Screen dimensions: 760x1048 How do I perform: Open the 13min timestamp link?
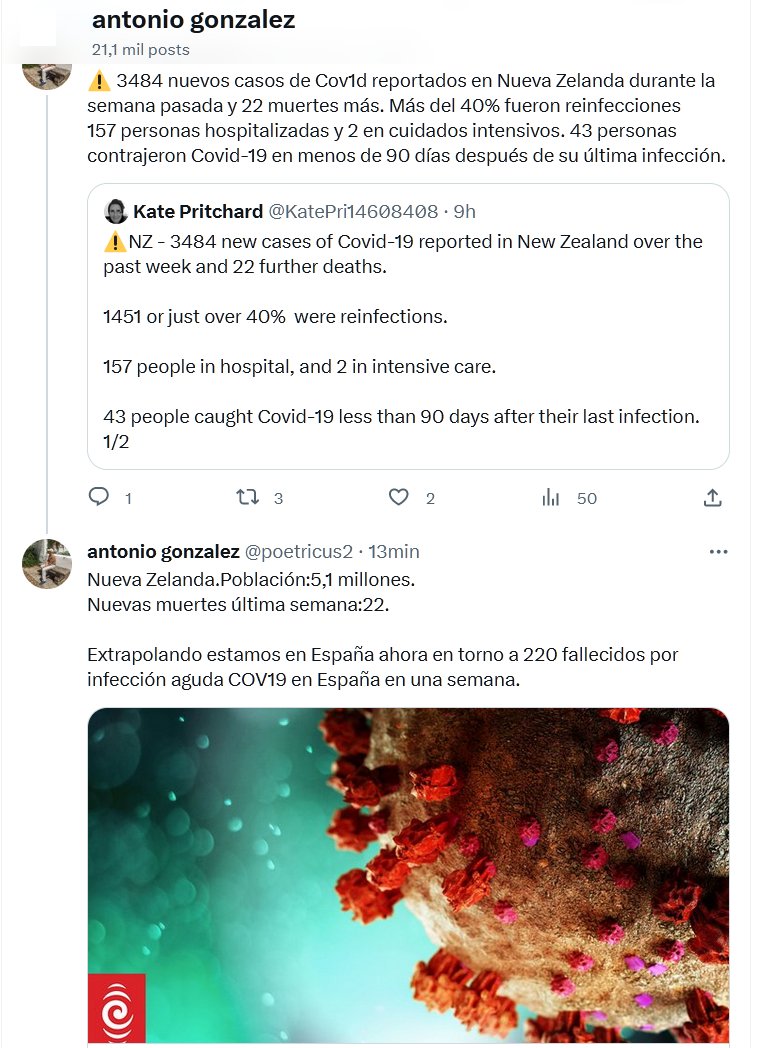(x=394, y=551)
